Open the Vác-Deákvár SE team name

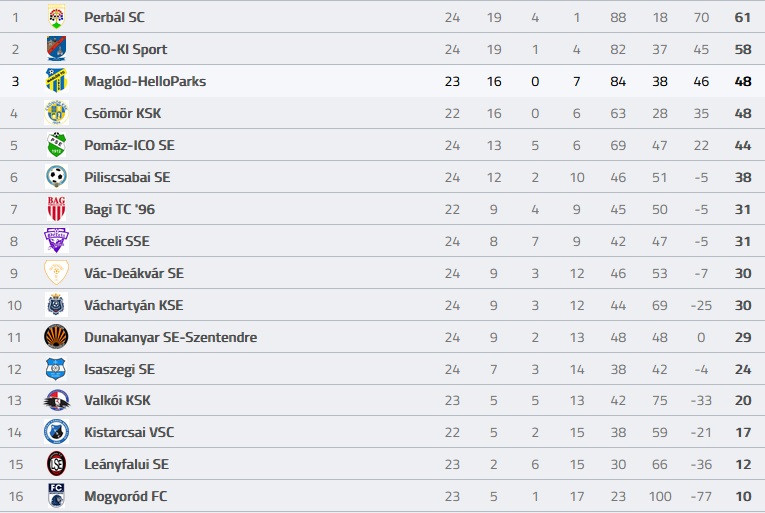134,273
